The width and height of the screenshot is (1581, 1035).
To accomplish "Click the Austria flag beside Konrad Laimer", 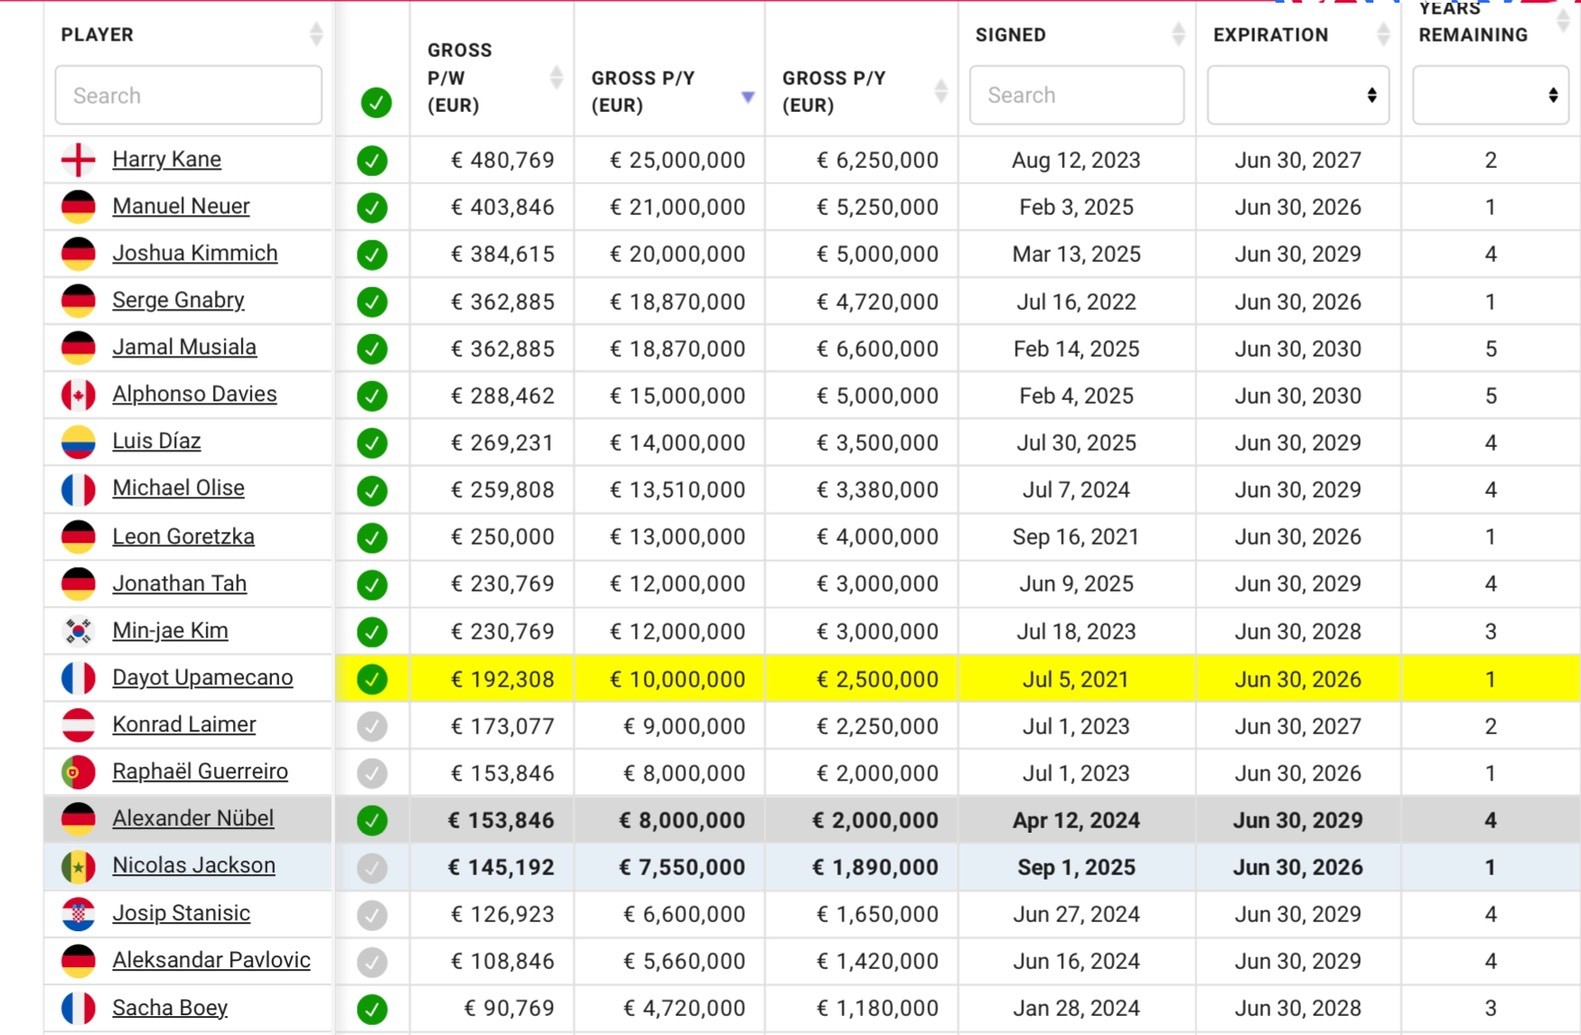I will click(x=78, y=725).
